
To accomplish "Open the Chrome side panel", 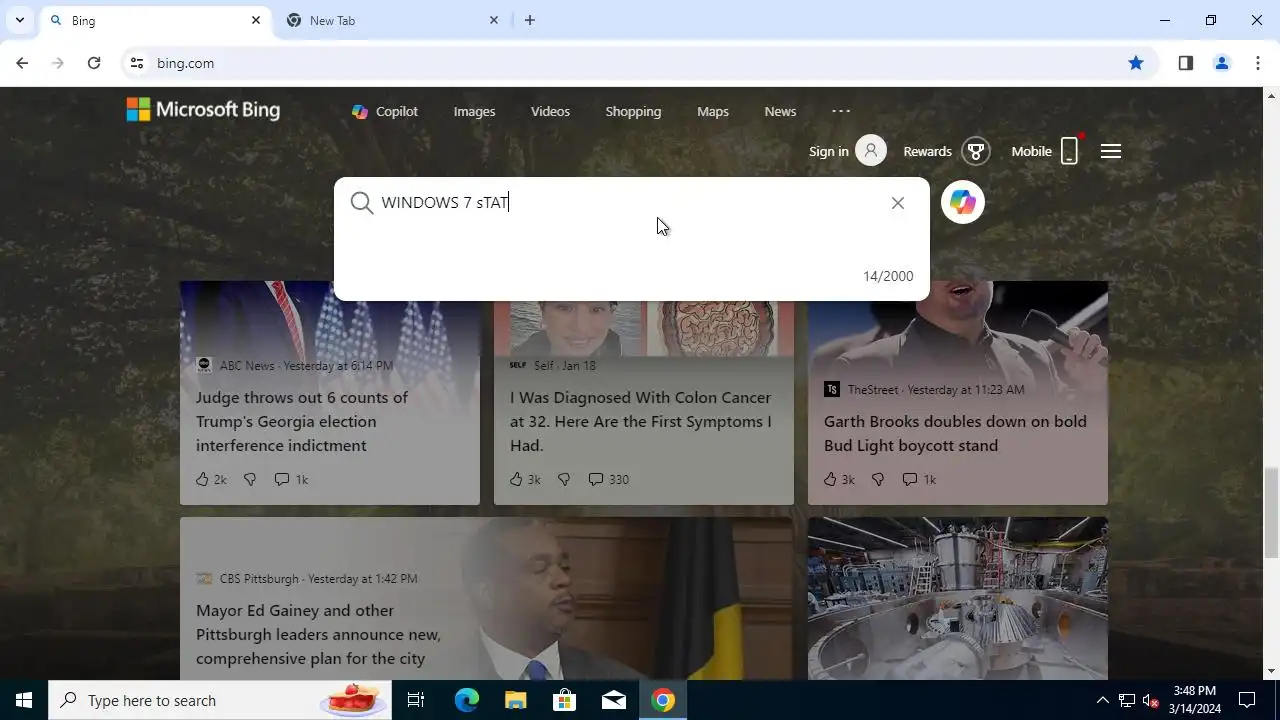I will [1185, 63].
